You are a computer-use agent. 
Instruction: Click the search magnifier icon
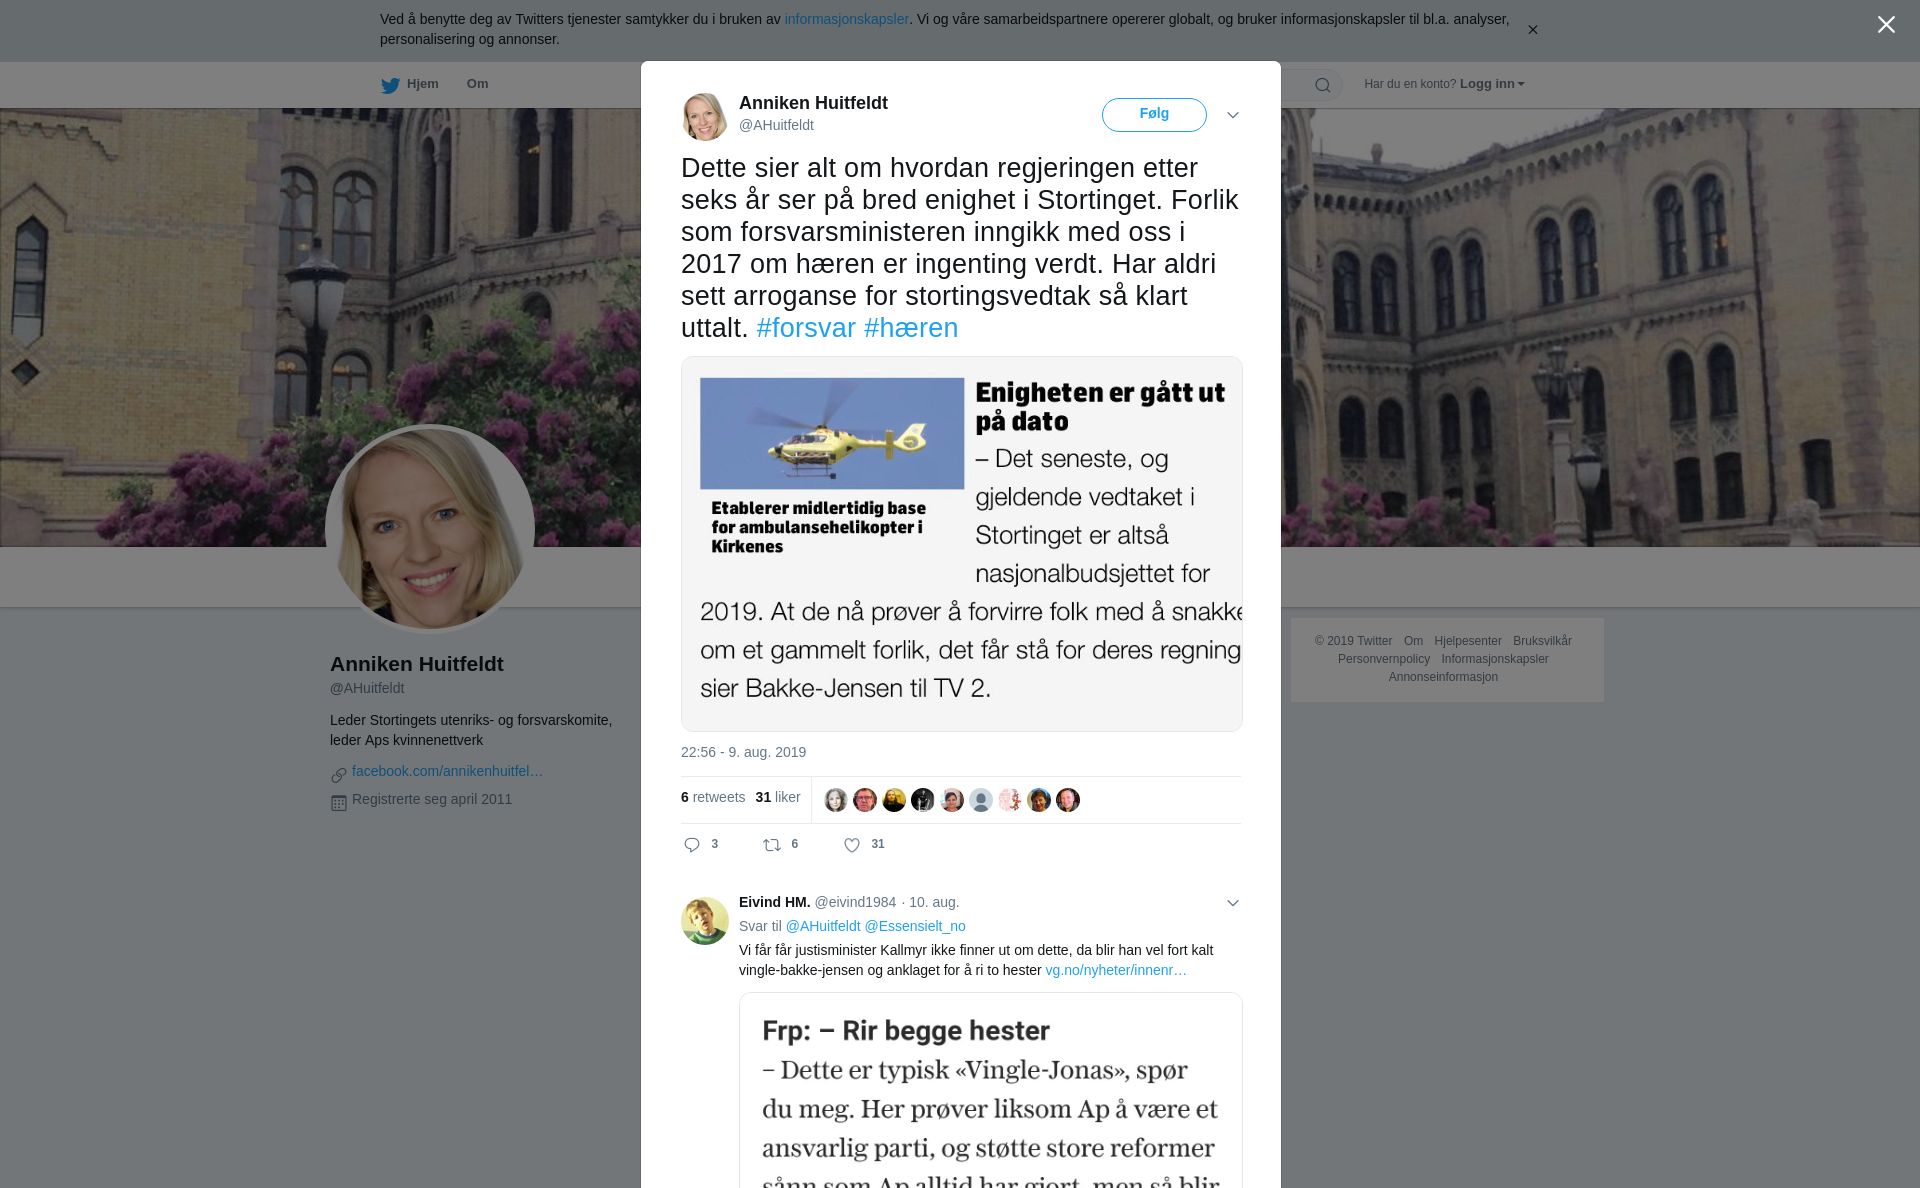tap(1323, 85)
